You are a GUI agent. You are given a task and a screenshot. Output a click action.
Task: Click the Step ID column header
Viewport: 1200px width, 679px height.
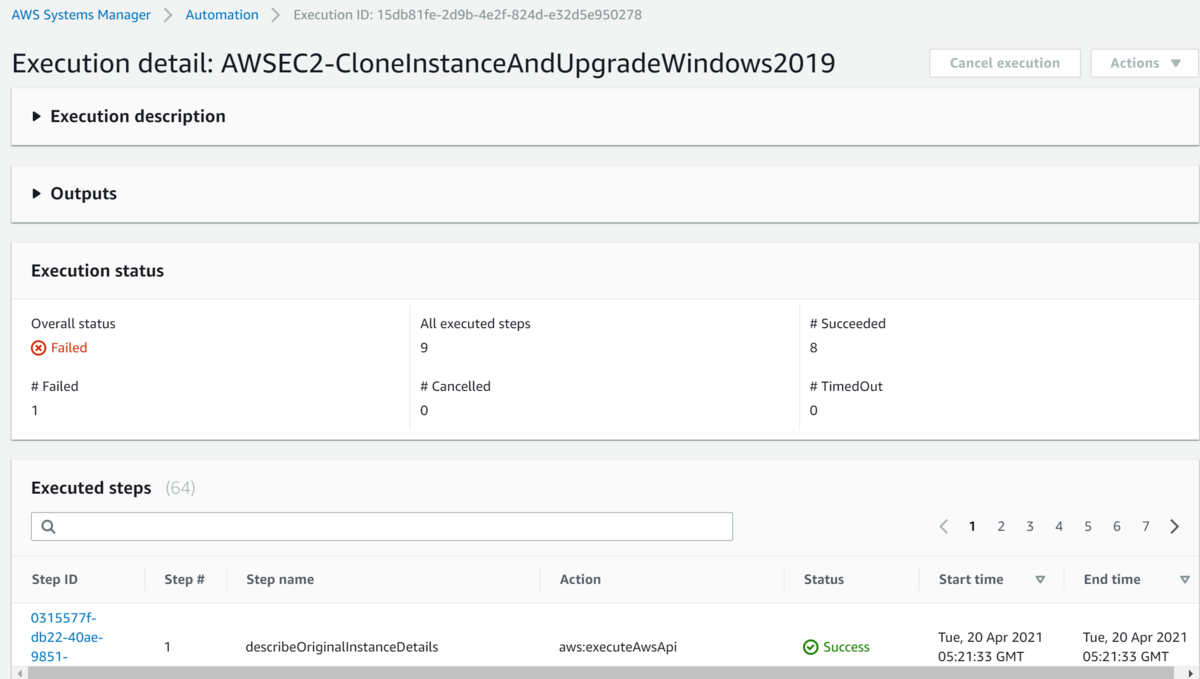click(x=54, y=580)
